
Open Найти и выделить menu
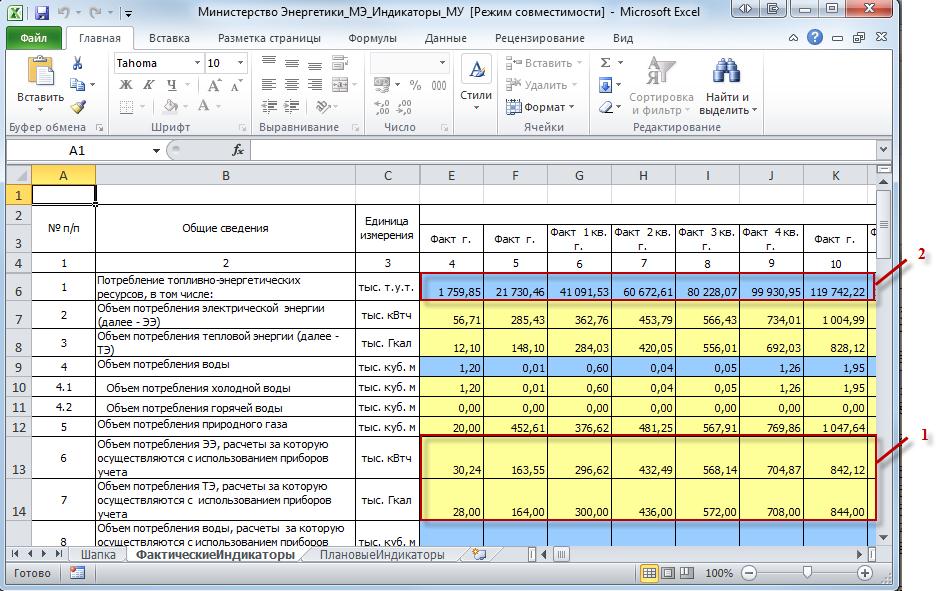click(x=727, y=85)
